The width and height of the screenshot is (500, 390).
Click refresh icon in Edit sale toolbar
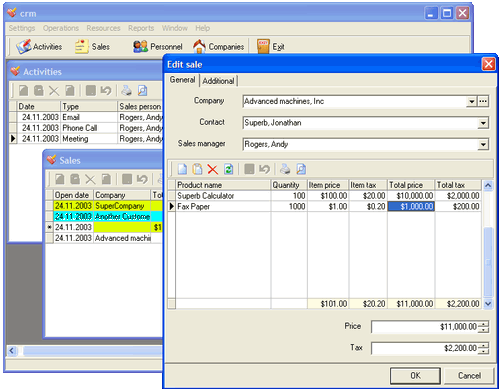pos(228,169)
